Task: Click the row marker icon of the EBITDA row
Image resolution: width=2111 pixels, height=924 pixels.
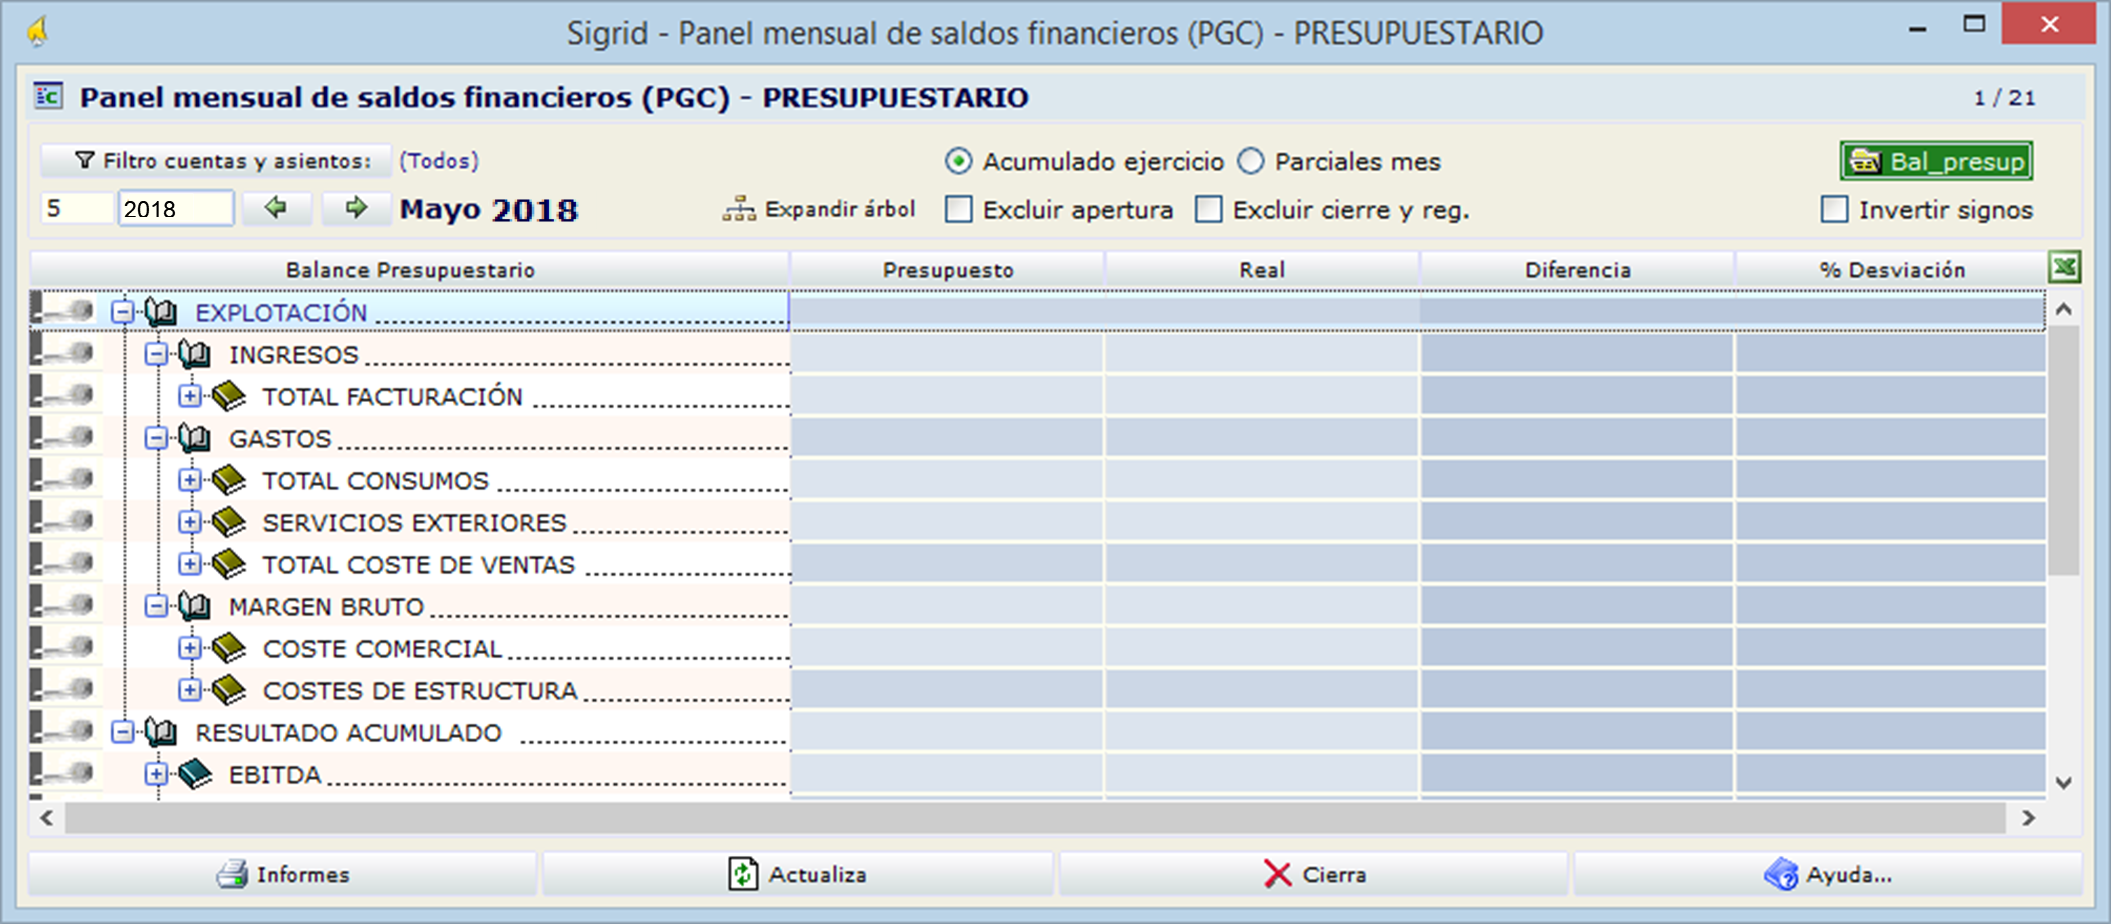Action: pyautogui.click(x=64, y=772)
